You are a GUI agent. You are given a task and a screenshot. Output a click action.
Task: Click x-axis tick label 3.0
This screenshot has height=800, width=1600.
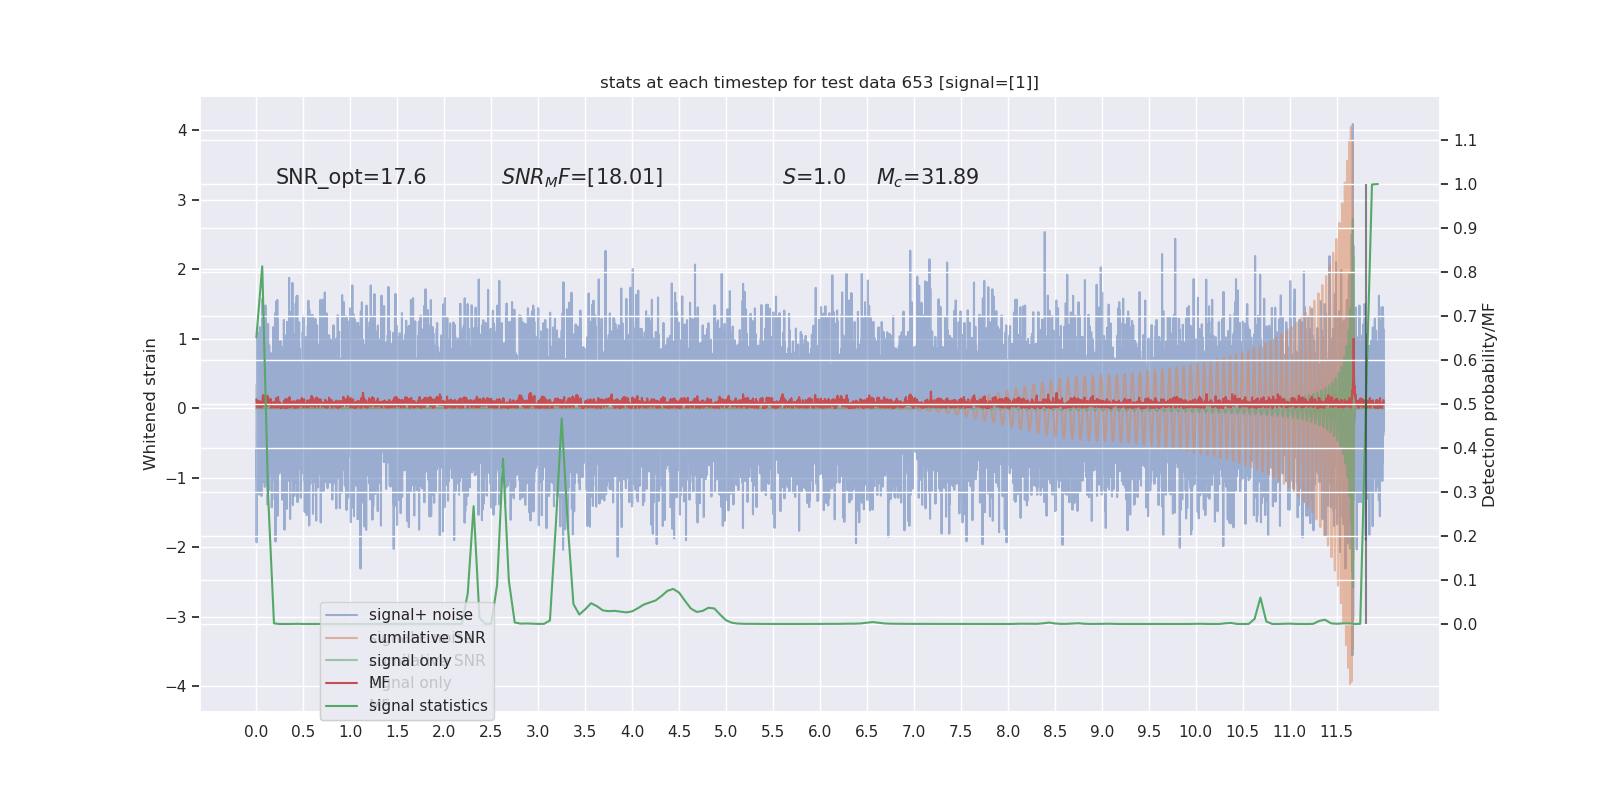[538, 732]
